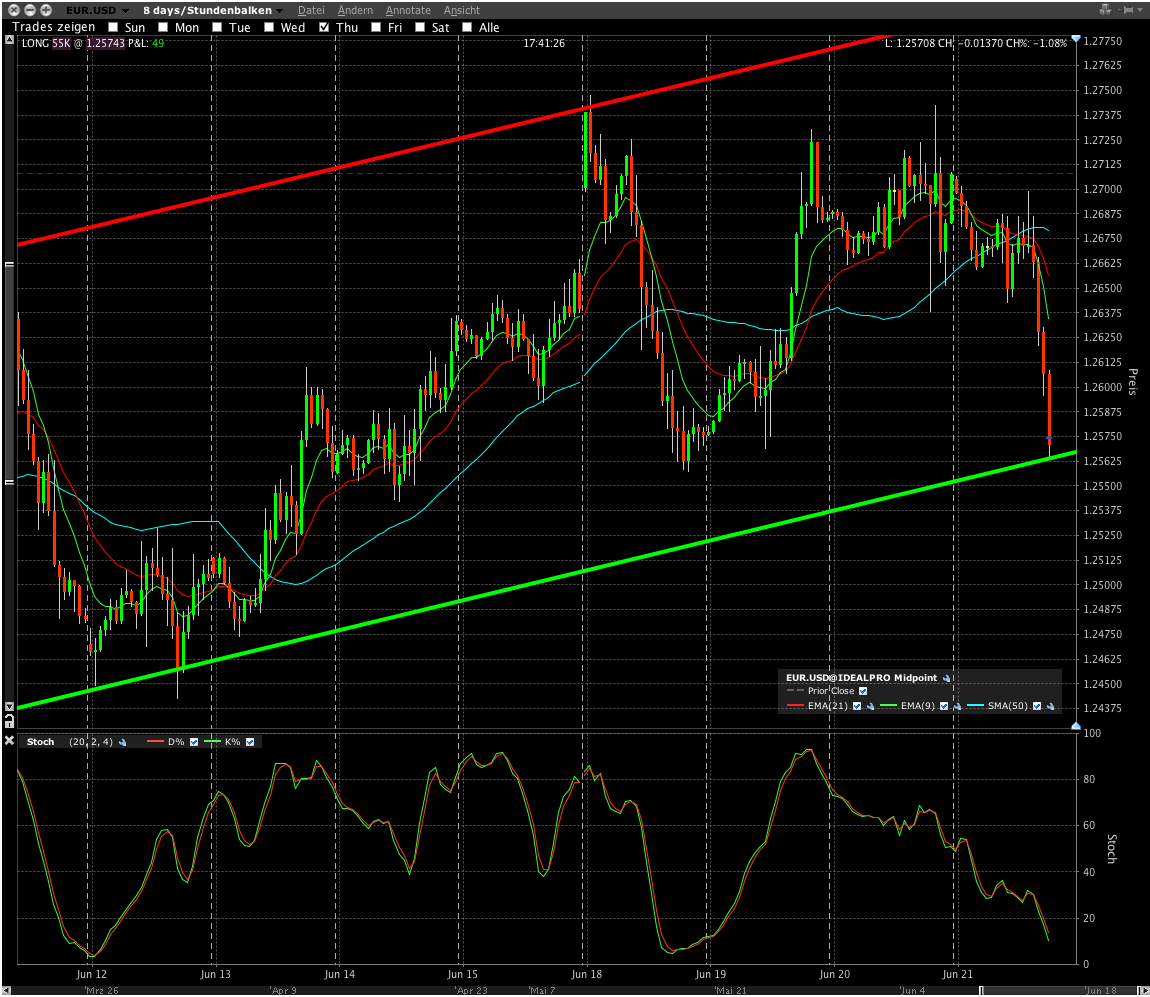Click the red EMA(21) color line in the legend
Image resolution: width=1150 pixels, height=997 pixels.
tap(796, 706)
